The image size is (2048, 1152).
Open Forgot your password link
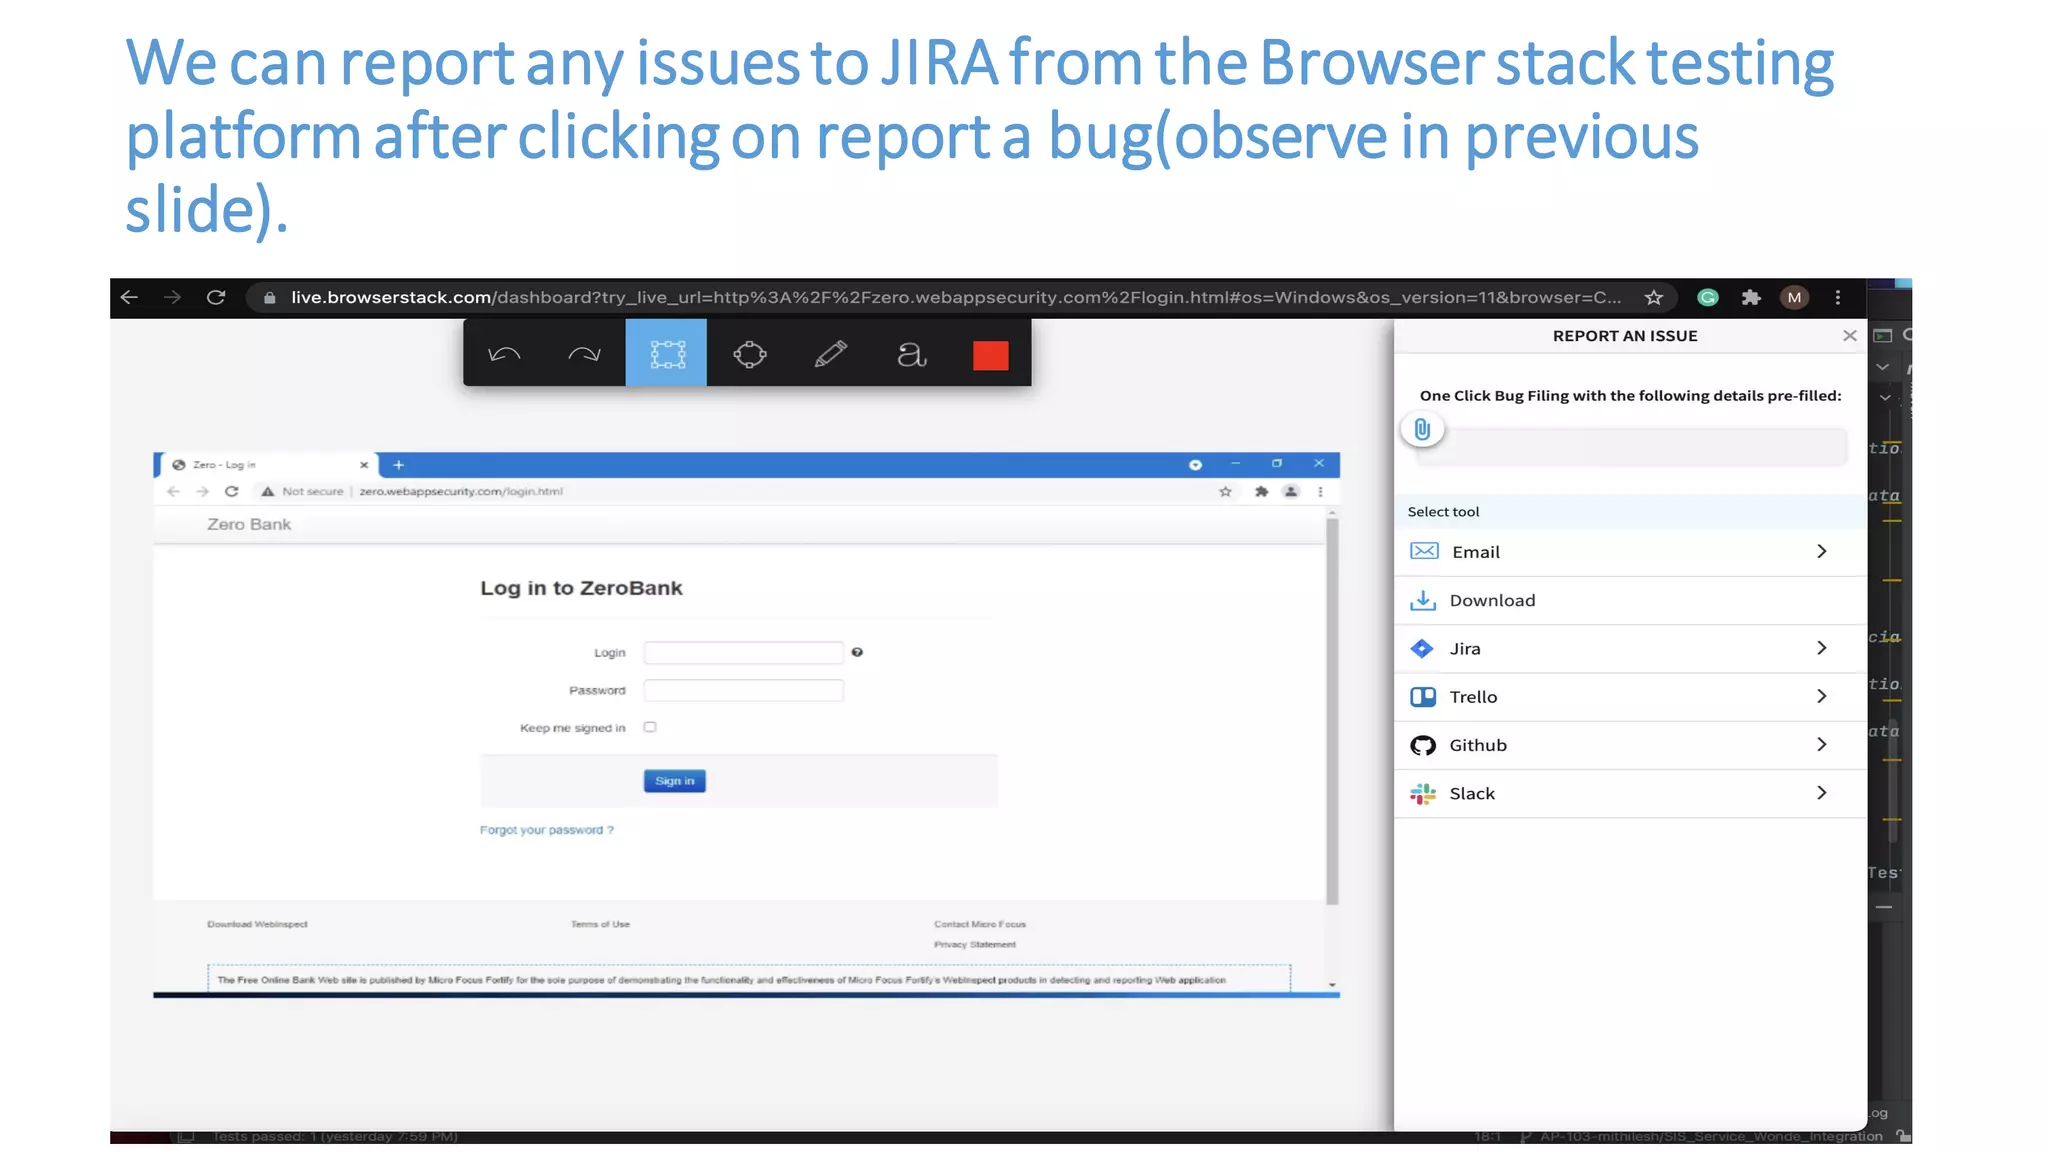click(x=546, y=830)
